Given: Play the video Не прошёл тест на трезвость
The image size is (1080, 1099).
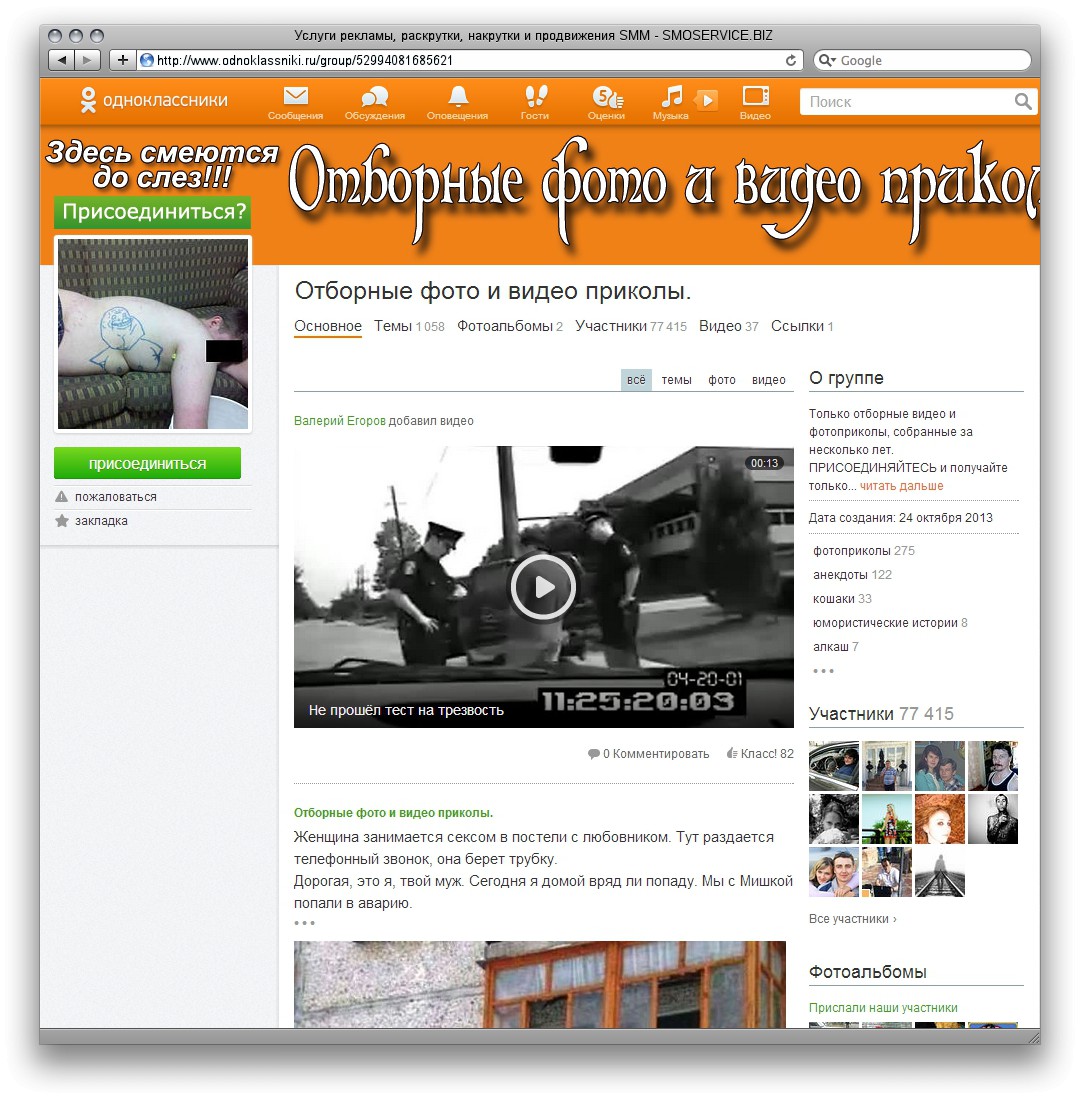Looking at the screenshot, I should pos(543,587).
